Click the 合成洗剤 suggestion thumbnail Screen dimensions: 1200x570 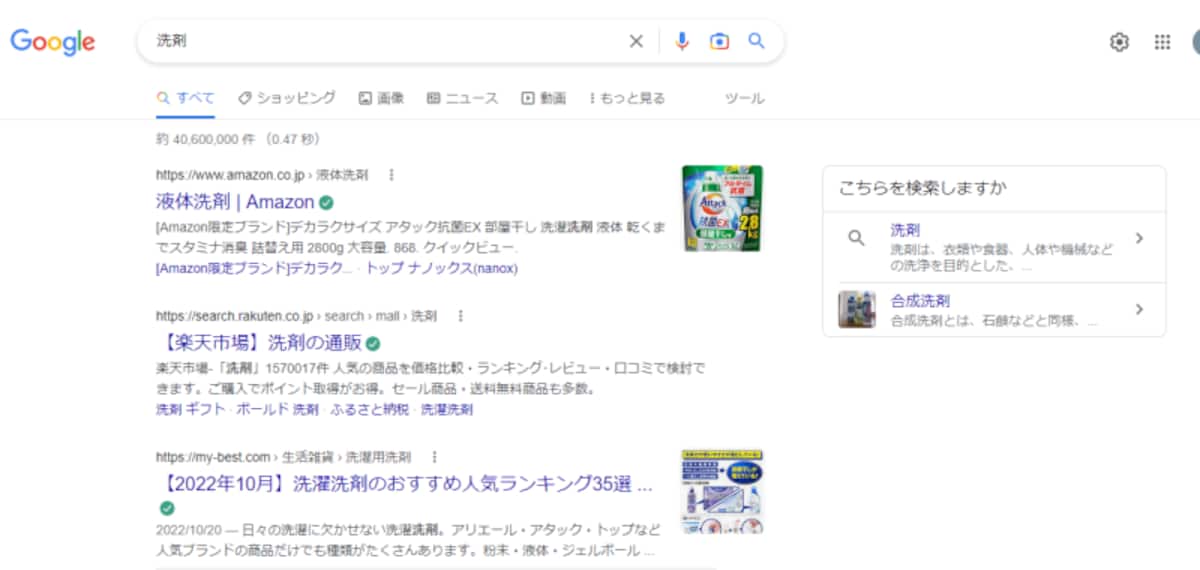(x=857, y=309)
